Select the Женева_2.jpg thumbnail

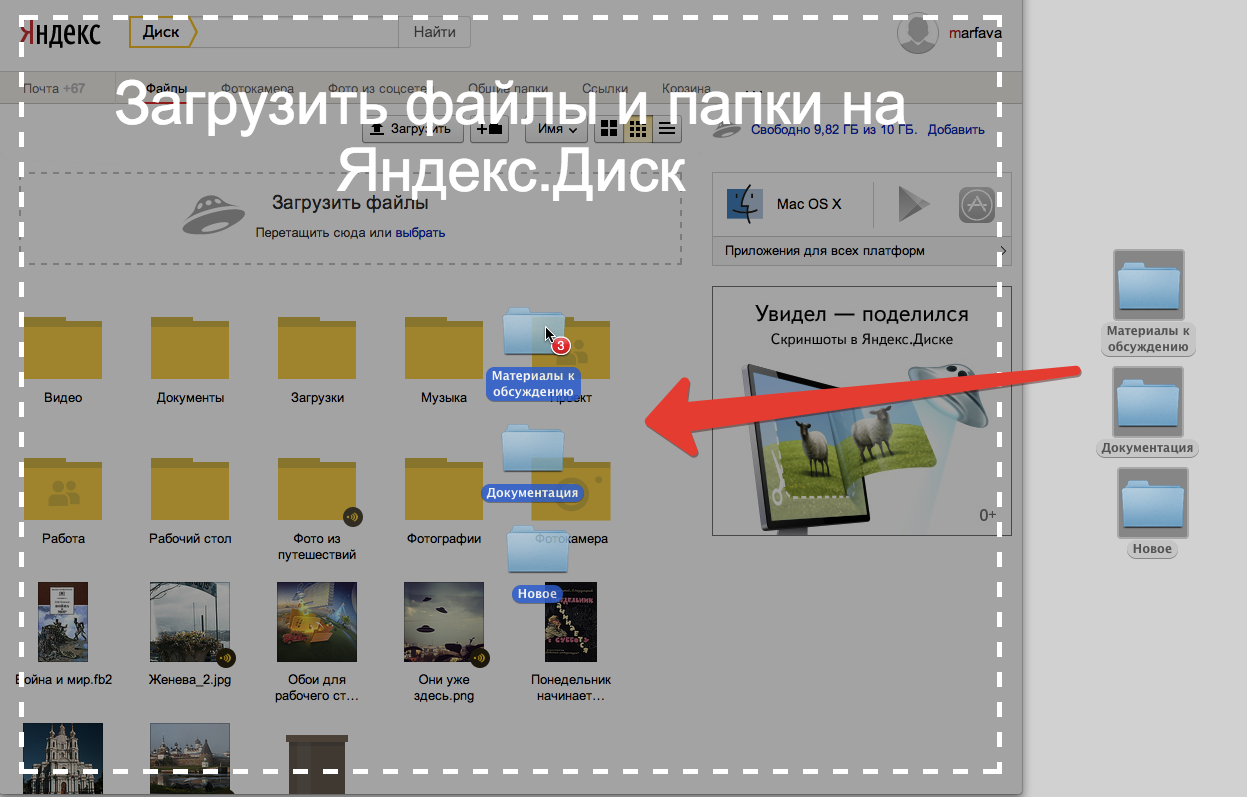[x=190, y=622]
